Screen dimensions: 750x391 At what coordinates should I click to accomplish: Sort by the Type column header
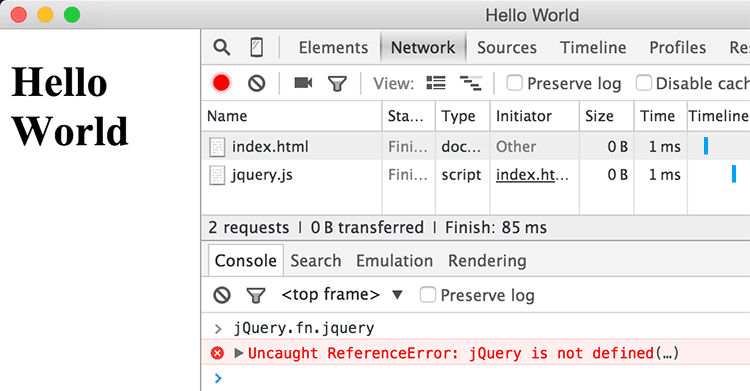463,116
